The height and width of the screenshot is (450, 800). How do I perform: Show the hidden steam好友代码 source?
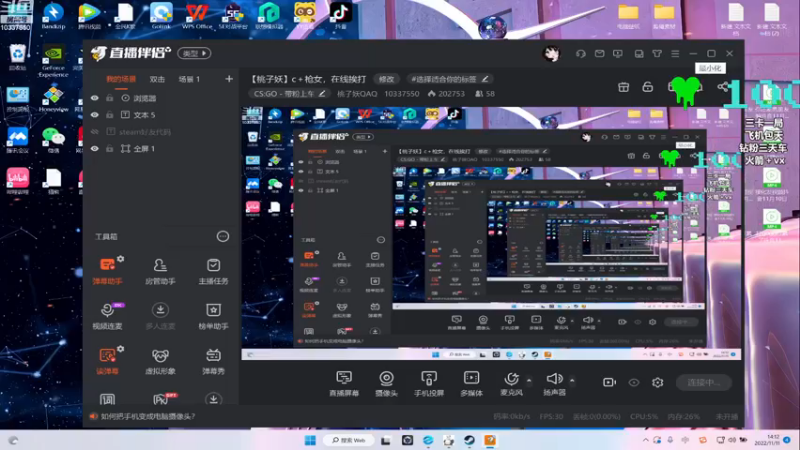coord(95,132)
